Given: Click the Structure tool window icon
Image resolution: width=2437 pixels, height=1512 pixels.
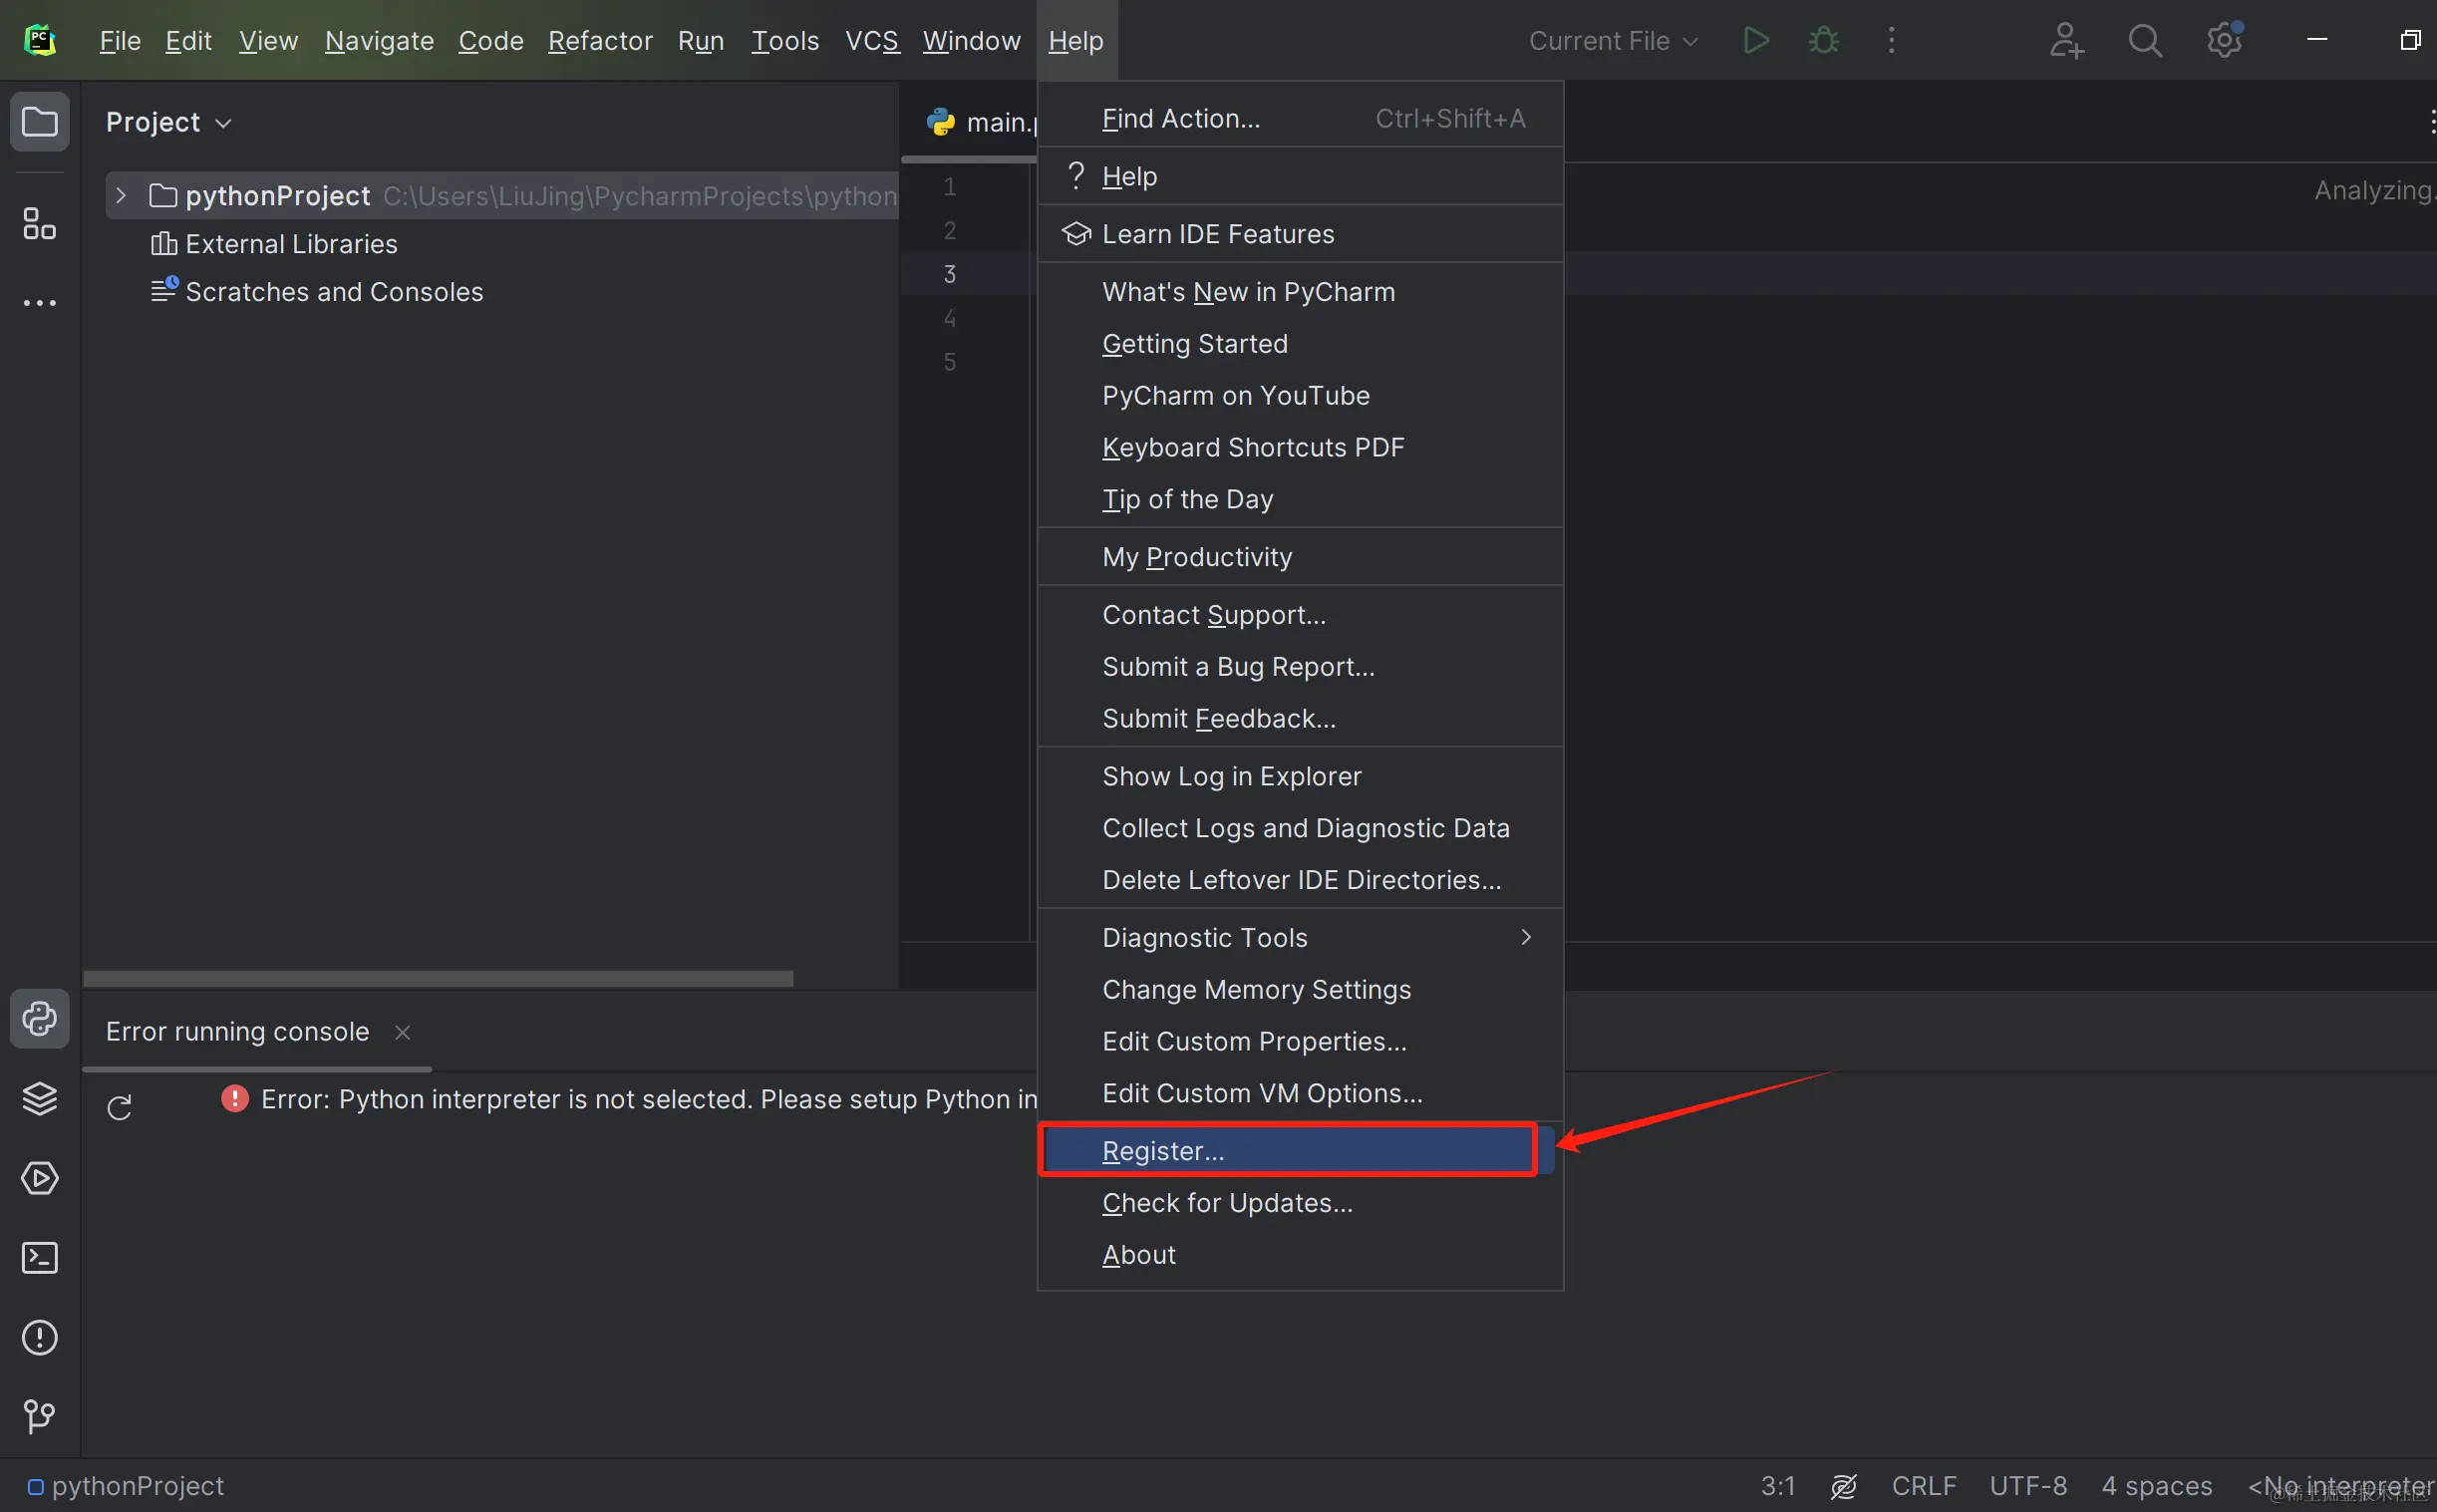Looking at the screenshot, I should (x=39, y=223).
